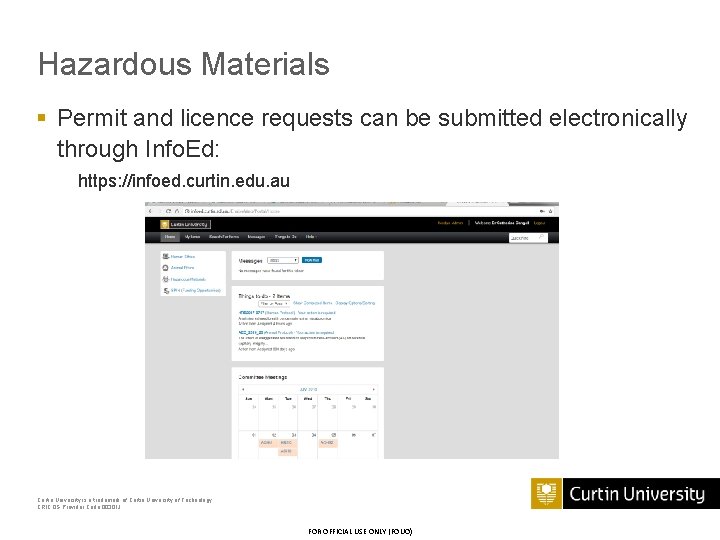Viewport: 720px width, 540px height.
Task: Click the Welcome user name text
Action: [x=501, y=223]
